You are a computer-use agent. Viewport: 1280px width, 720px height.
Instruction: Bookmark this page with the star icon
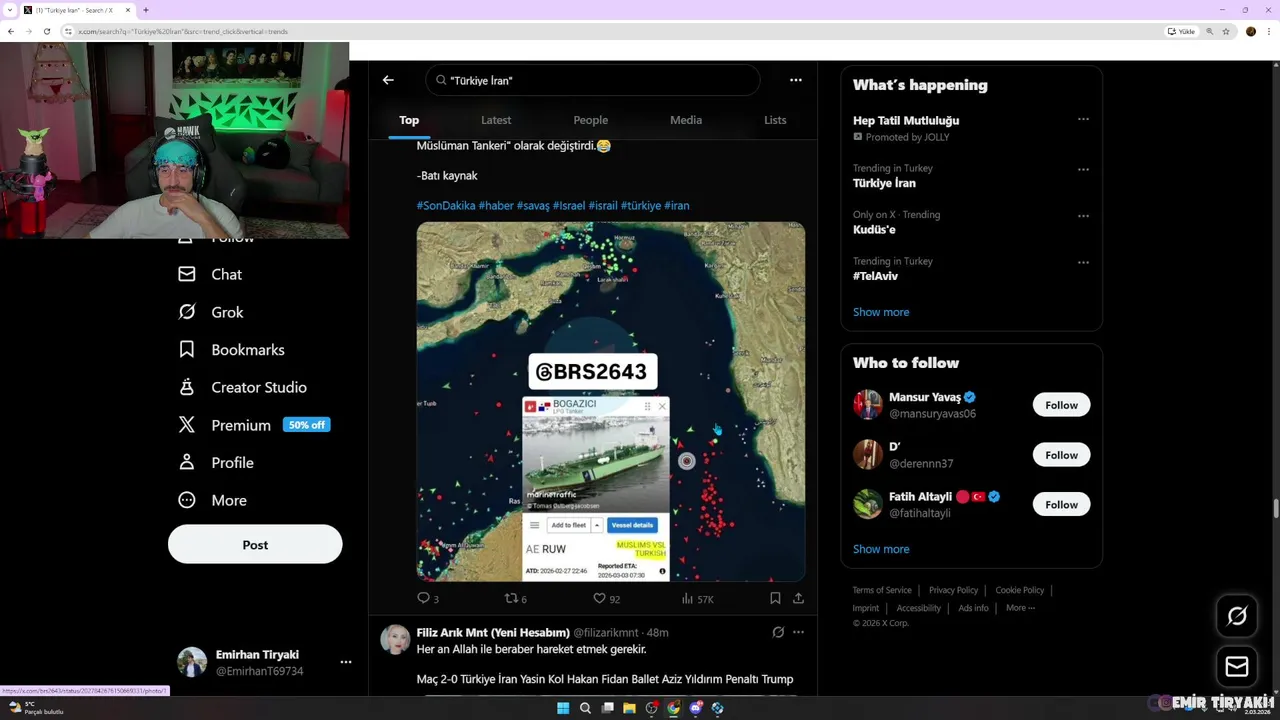point(1226,31)
